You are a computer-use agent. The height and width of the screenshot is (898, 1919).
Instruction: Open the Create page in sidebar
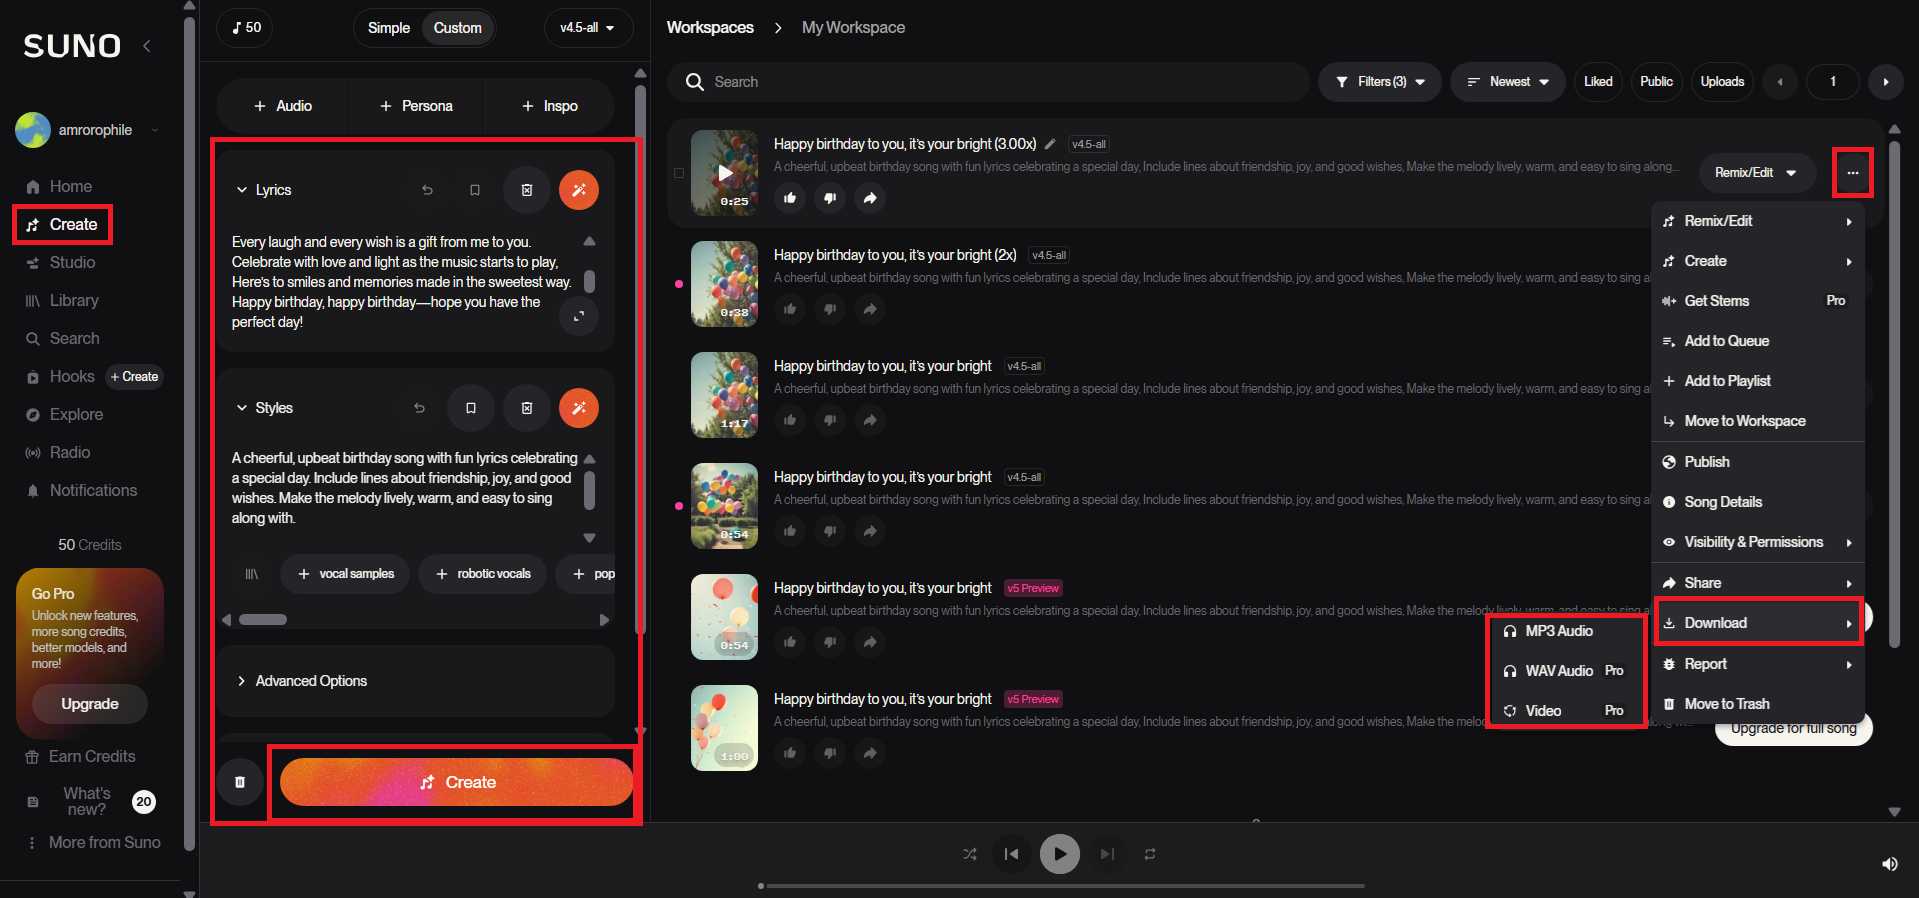coord(62,224)
